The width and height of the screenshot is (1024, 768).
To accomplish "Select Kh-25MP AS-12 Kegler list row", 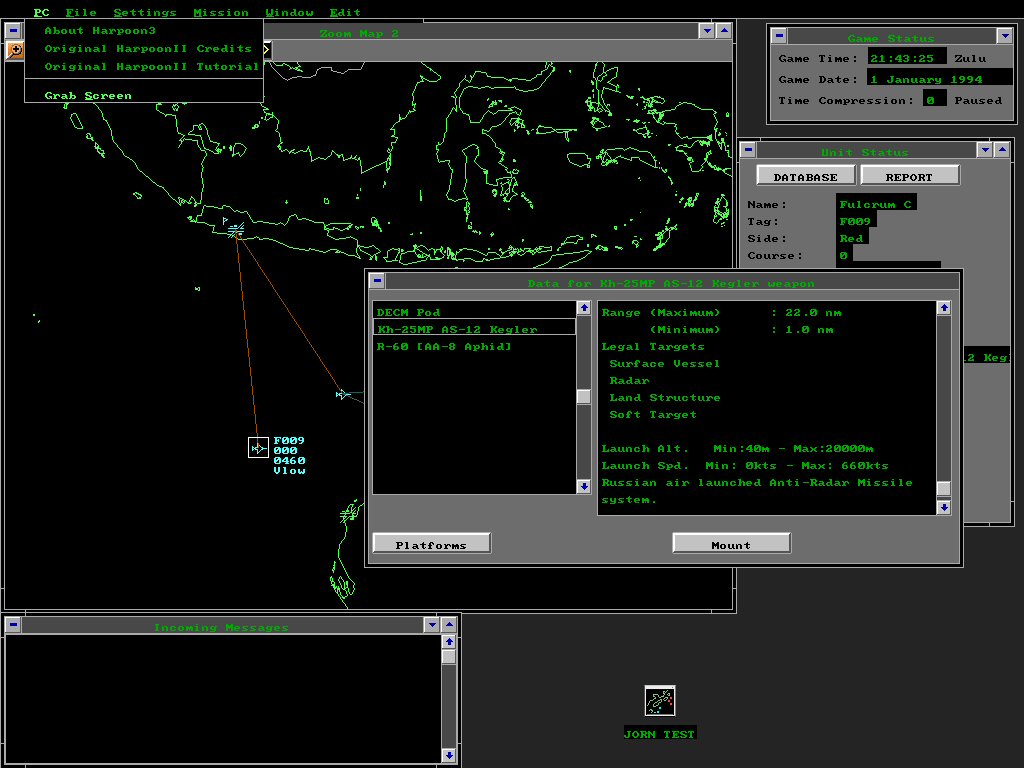I will (x=474, y=328).
